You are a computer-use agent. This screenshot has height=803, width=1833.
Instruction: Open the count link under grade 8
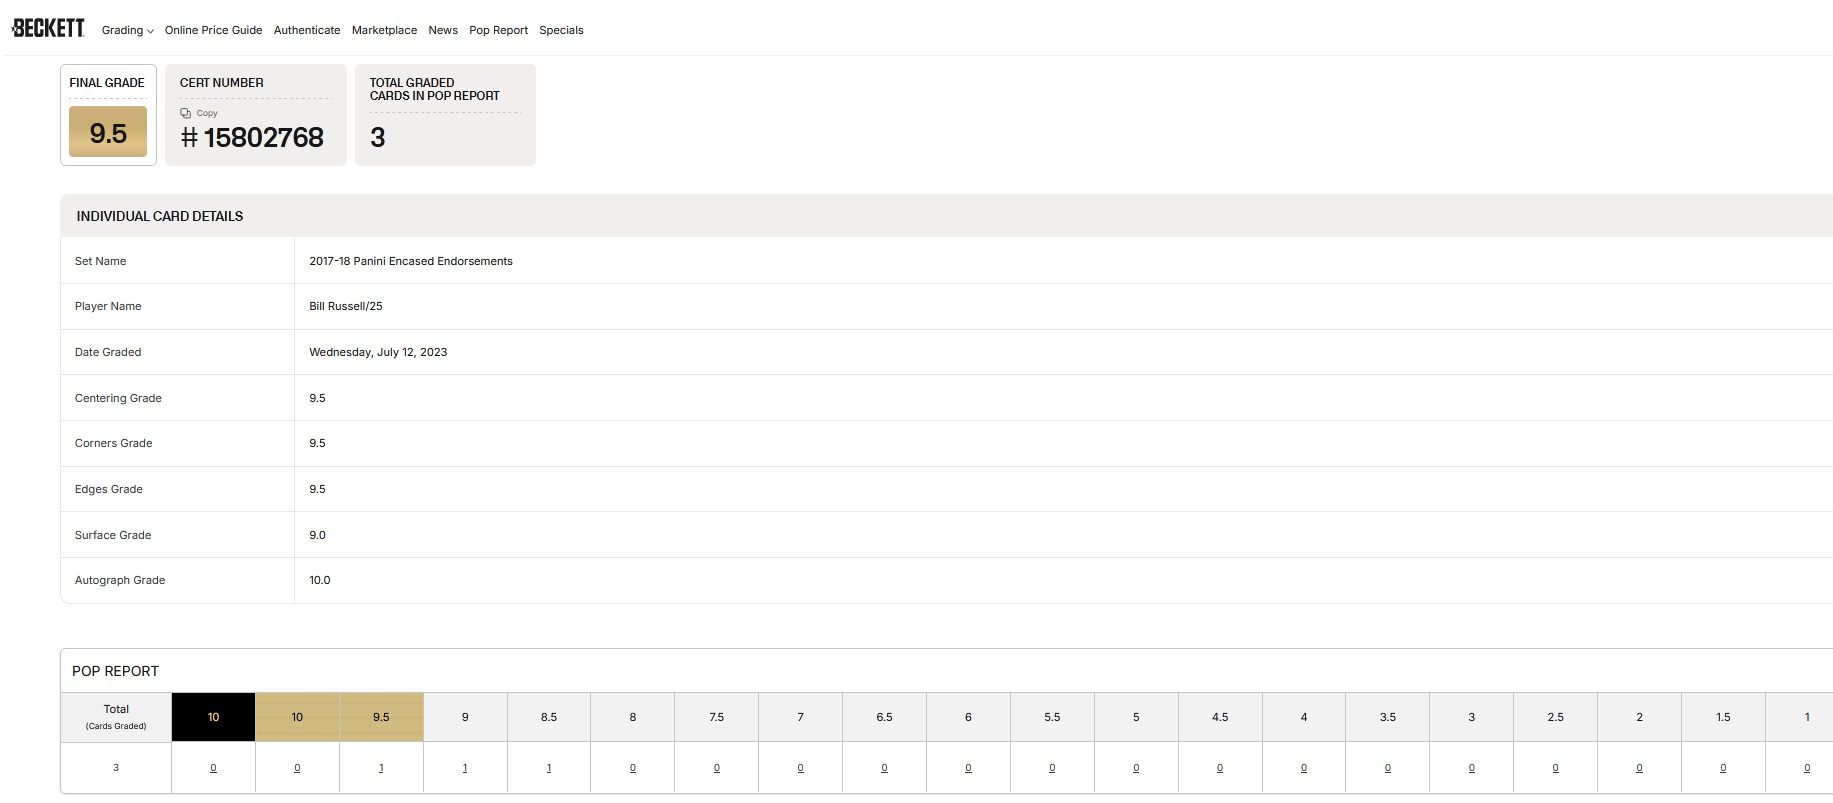point(633,768)
